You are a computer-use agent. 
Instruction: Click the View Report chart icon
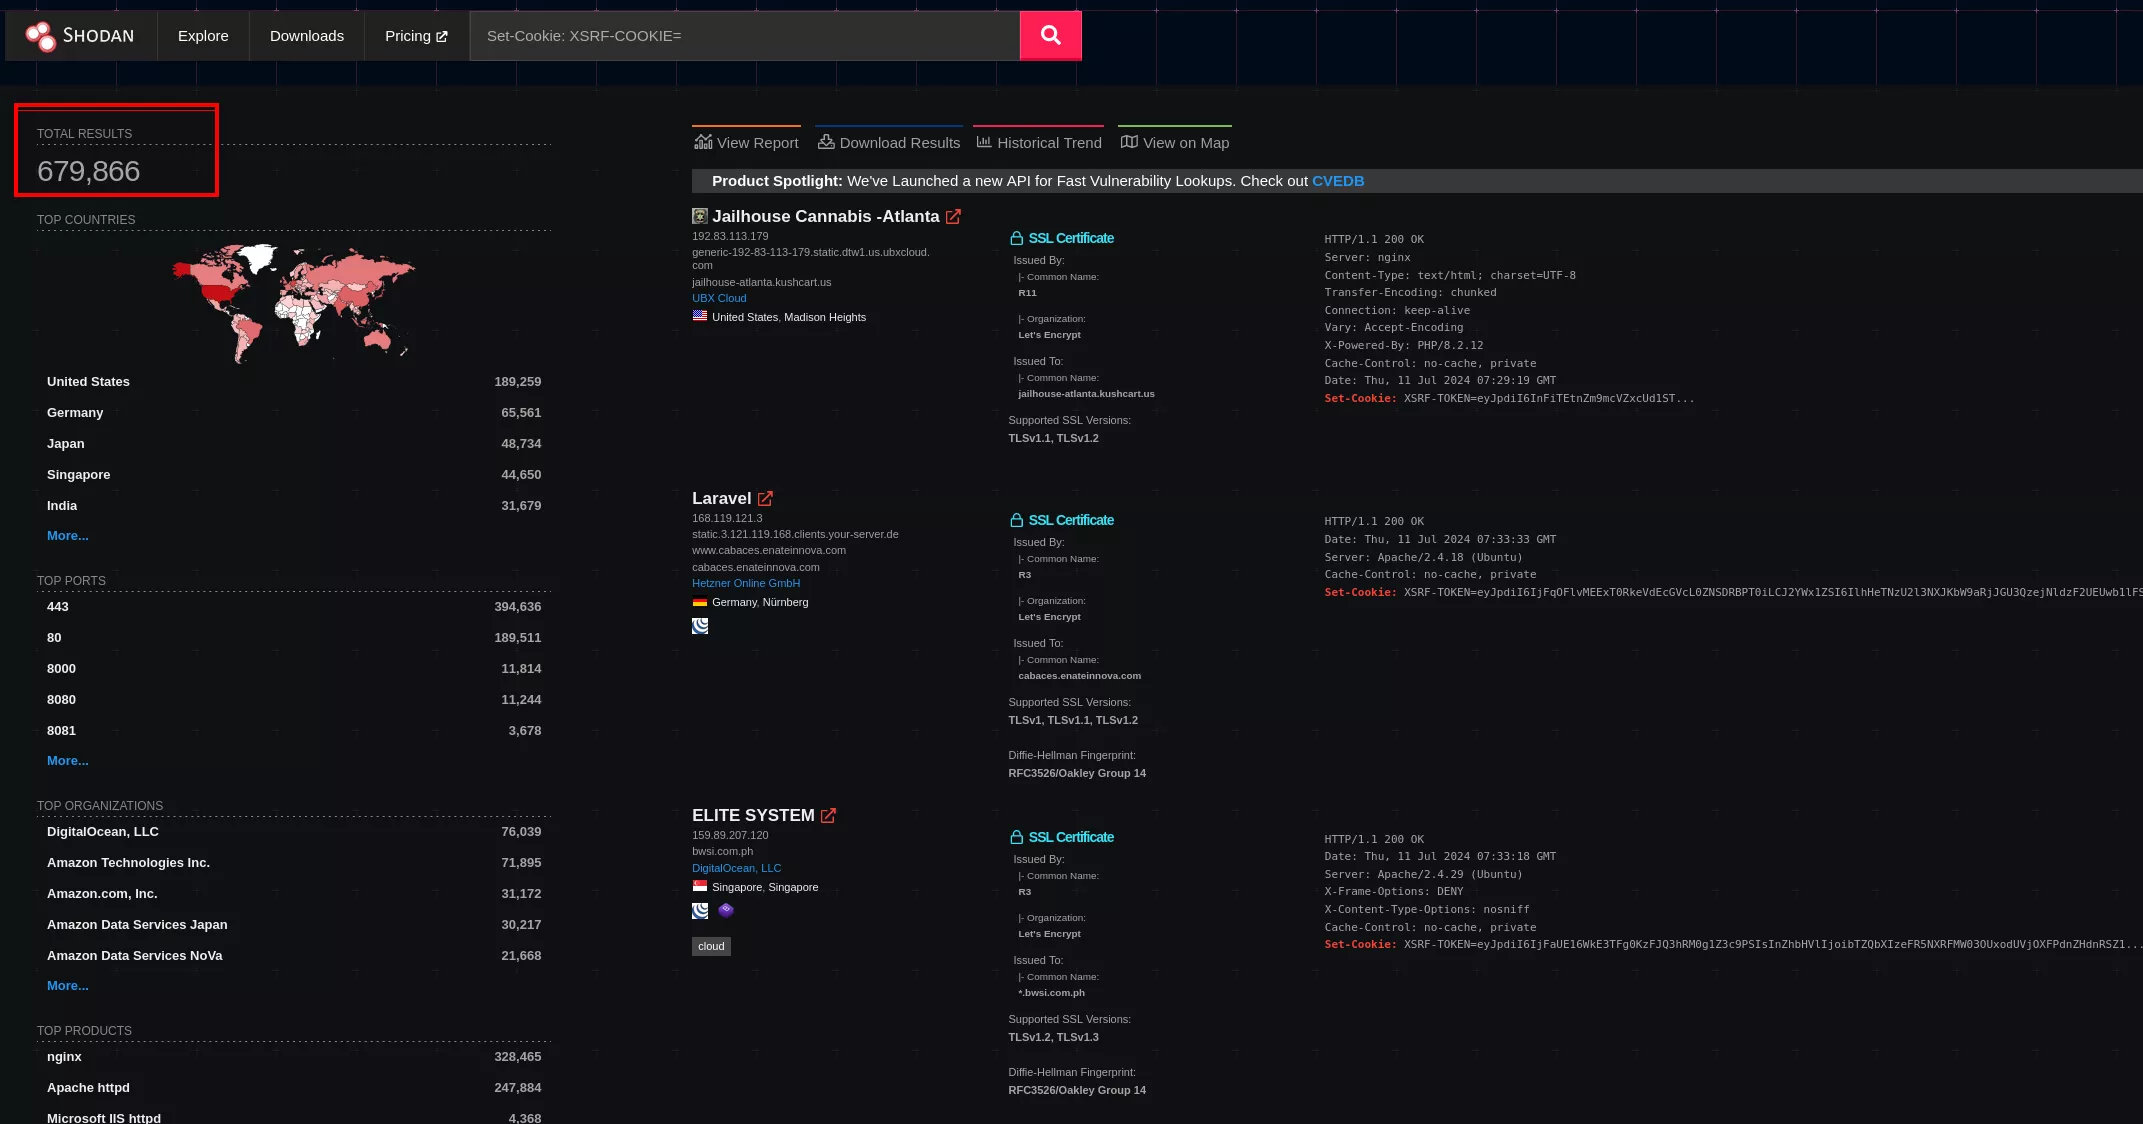click(703, 142)
